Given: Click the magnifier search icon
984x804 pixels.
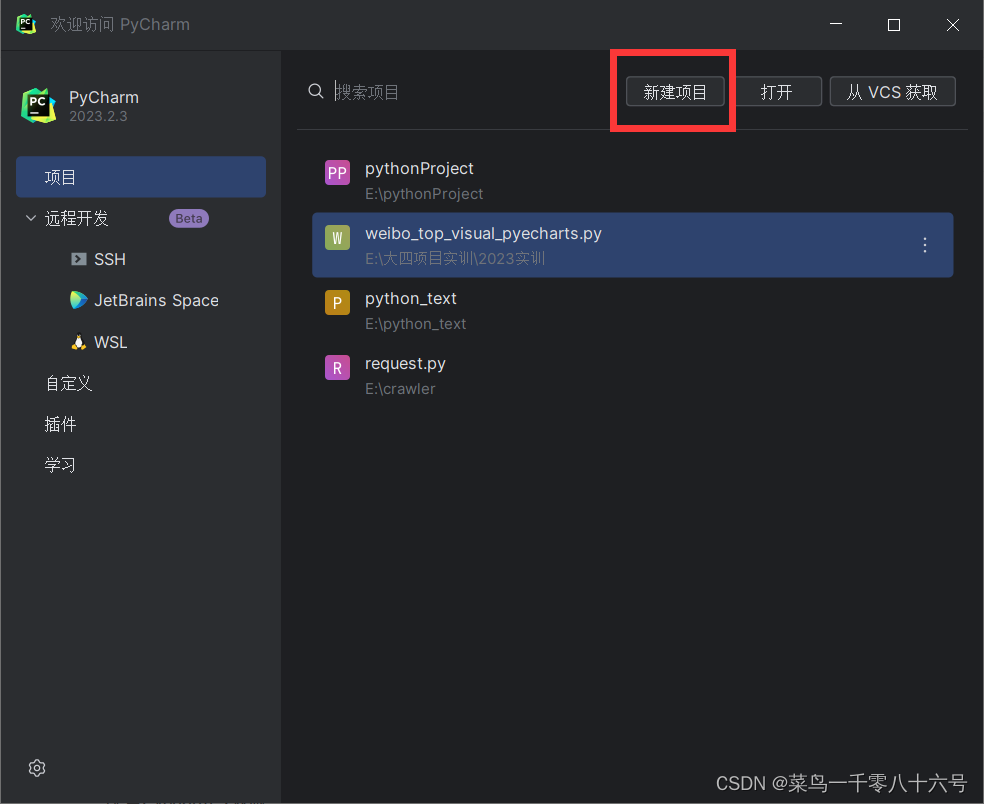Looking at the screenshot, I should coord(316,92).
